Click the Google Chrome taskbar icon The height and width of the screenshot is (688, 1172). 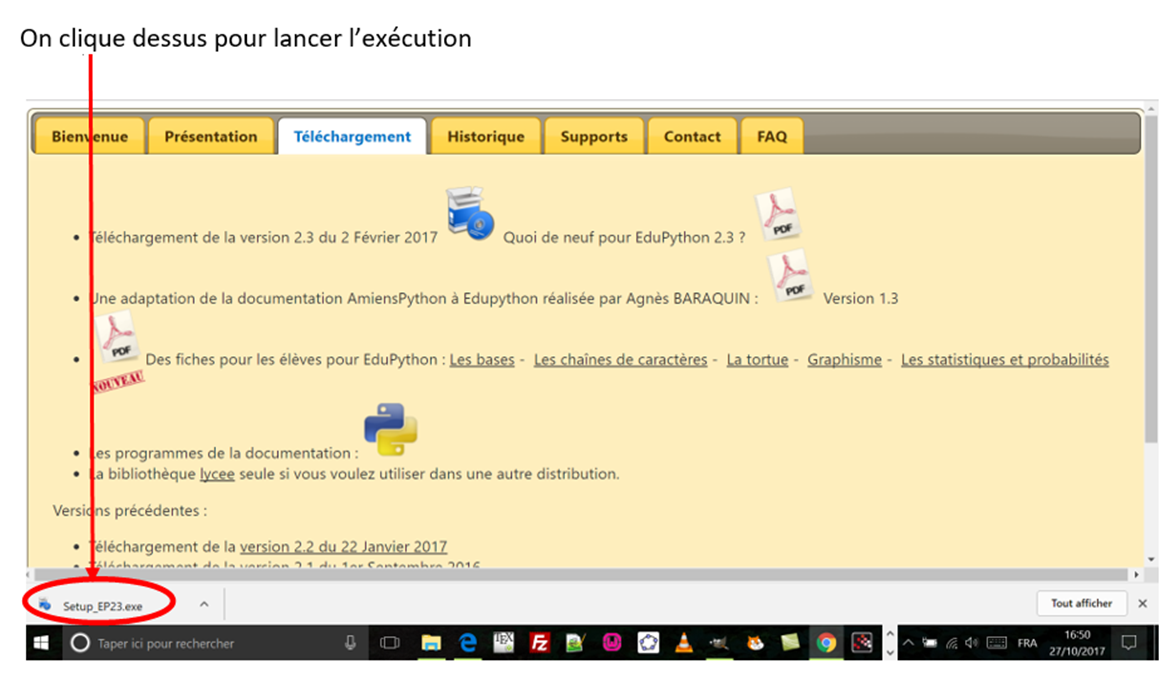(x=826, y=643)
